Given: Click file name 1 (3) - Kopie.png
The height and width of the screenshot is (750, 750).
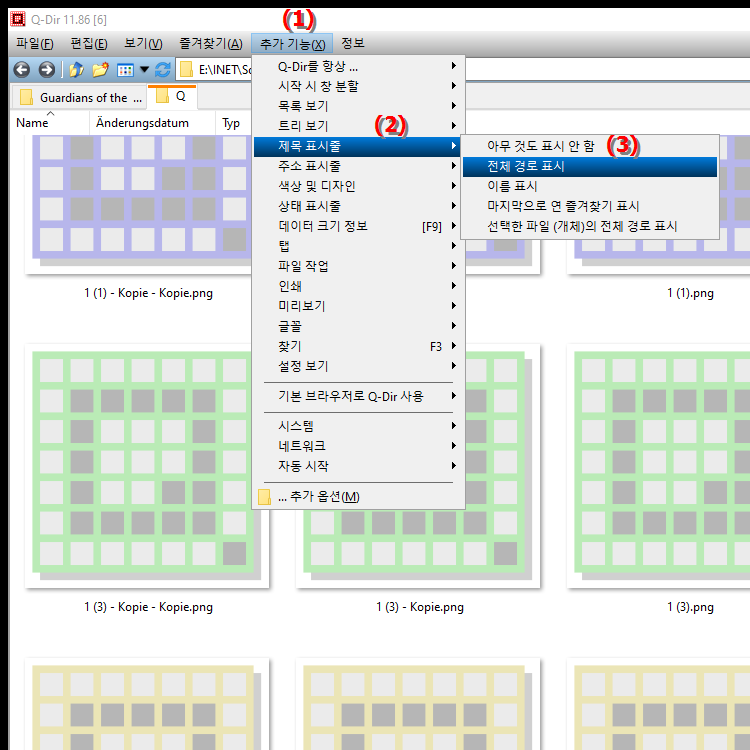Looking at the screenshot, I should tap(420, 607).
